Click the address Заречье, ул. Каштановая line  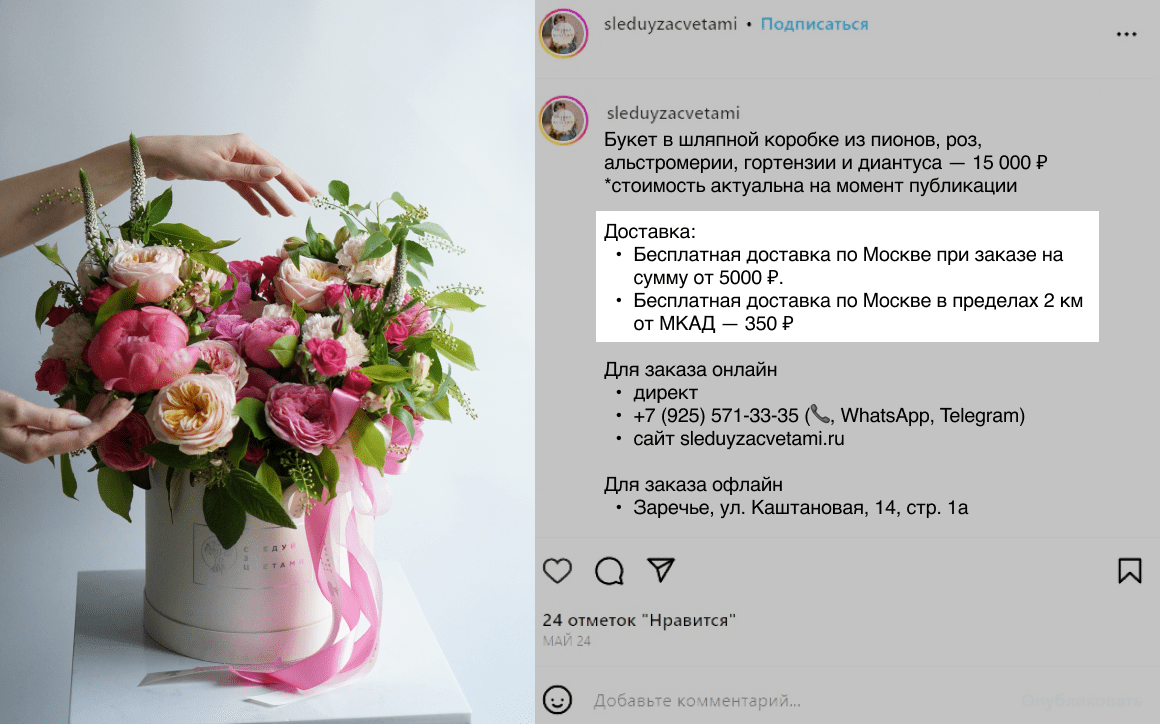click(x=800, y=508)
